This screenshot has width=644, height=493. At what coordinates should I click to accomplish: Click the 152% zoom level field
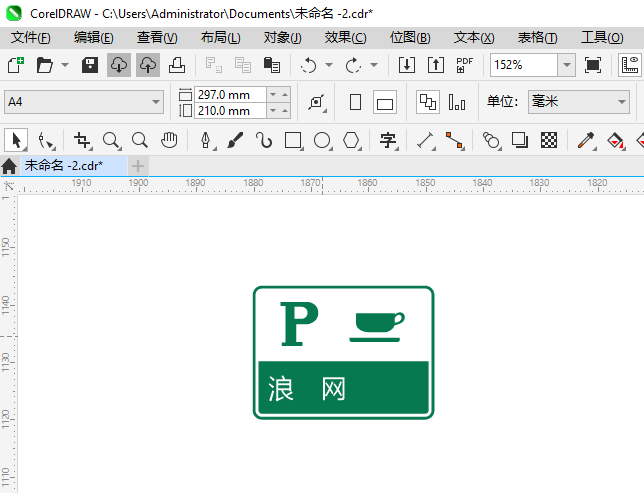pos(524,65)
